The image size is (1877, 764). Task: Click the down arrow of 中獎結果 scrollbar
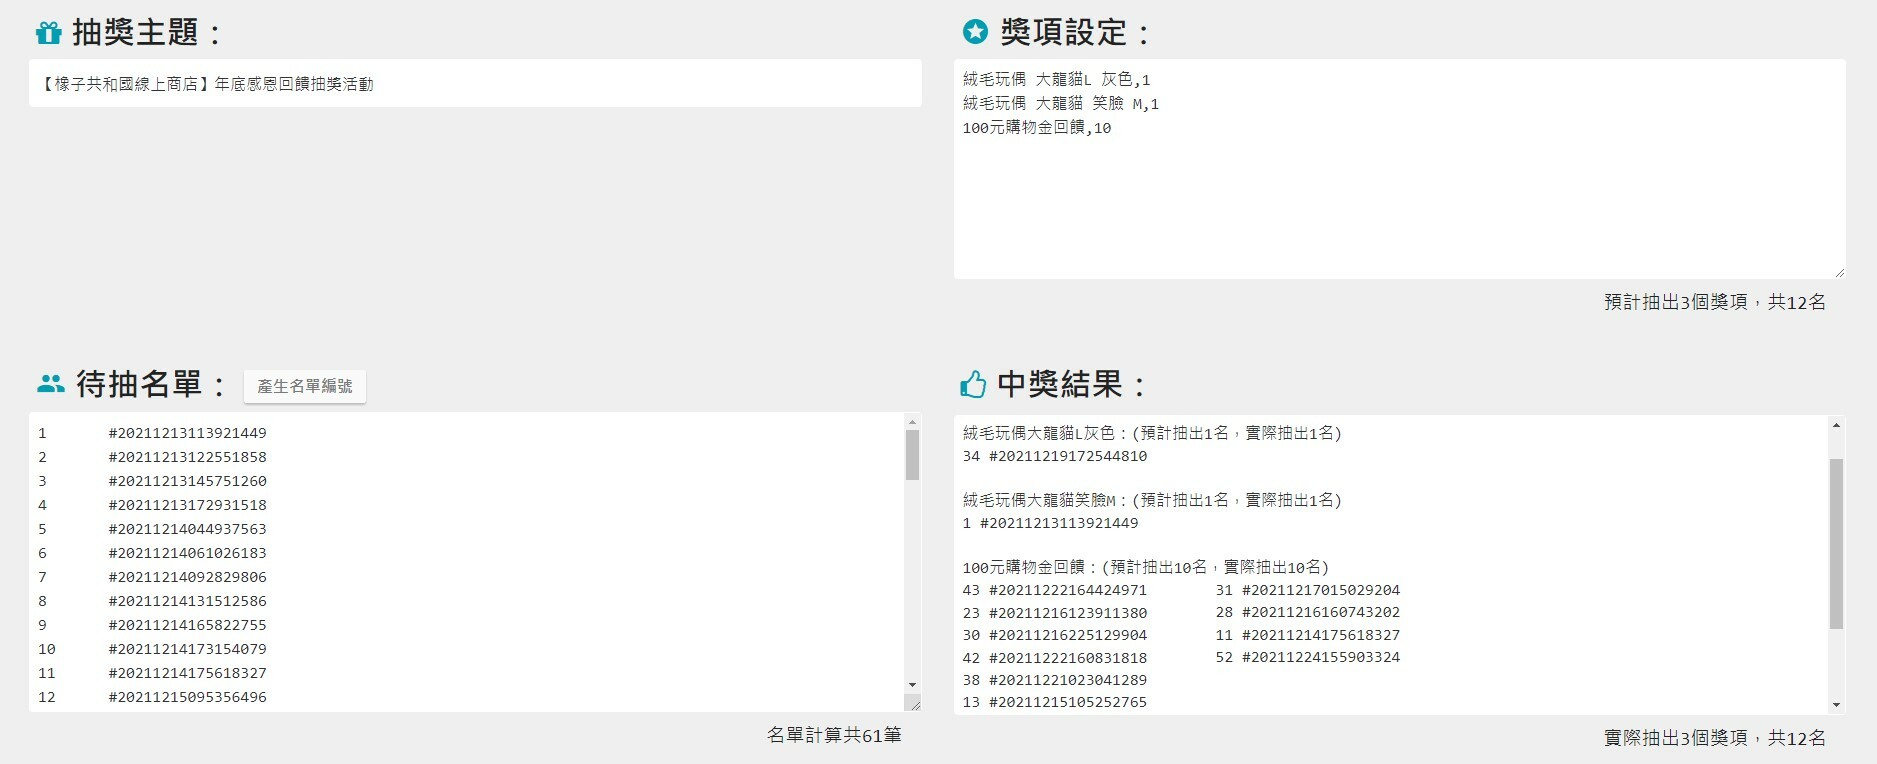(x=1836, y=705)
